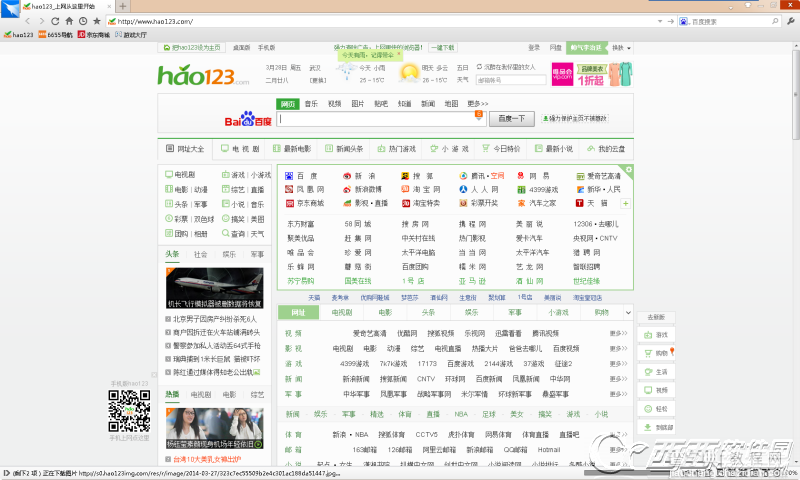This screenshot has height=480, width=800.
Task: Open site settings gear in green corner
Action: 629,170
